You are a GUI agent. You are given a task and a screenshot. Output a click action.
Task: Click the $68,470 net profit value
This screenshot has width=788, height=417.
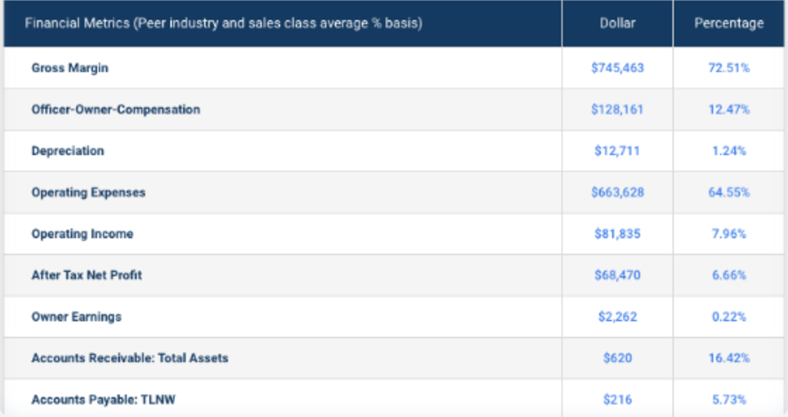(617, 275)
